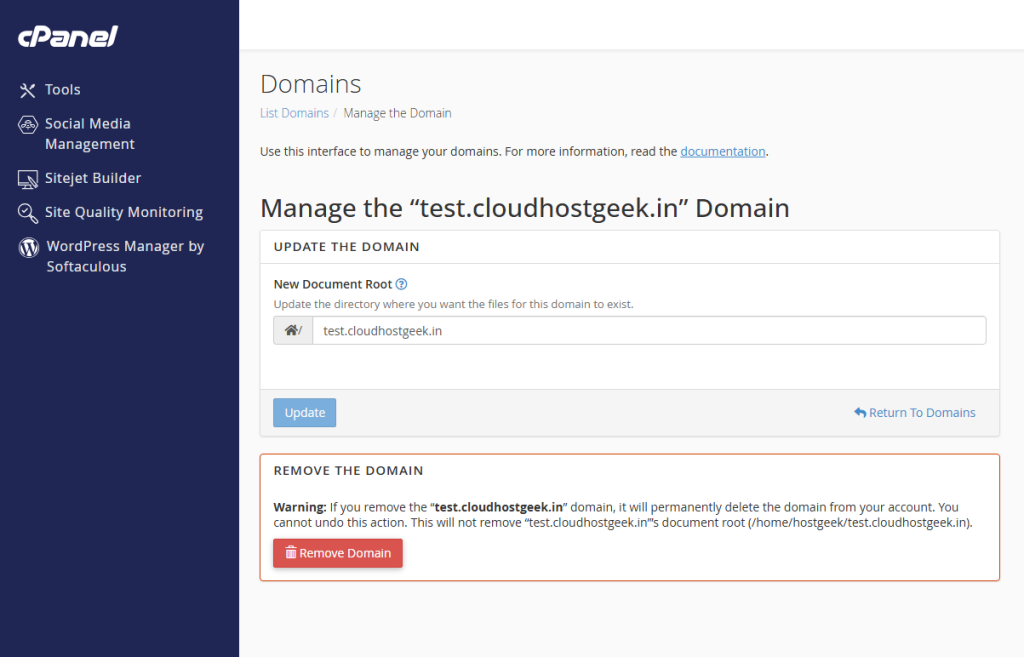
Task: Click the Sitejet Builder monitor icon
Action: click(x=27, y=178)
